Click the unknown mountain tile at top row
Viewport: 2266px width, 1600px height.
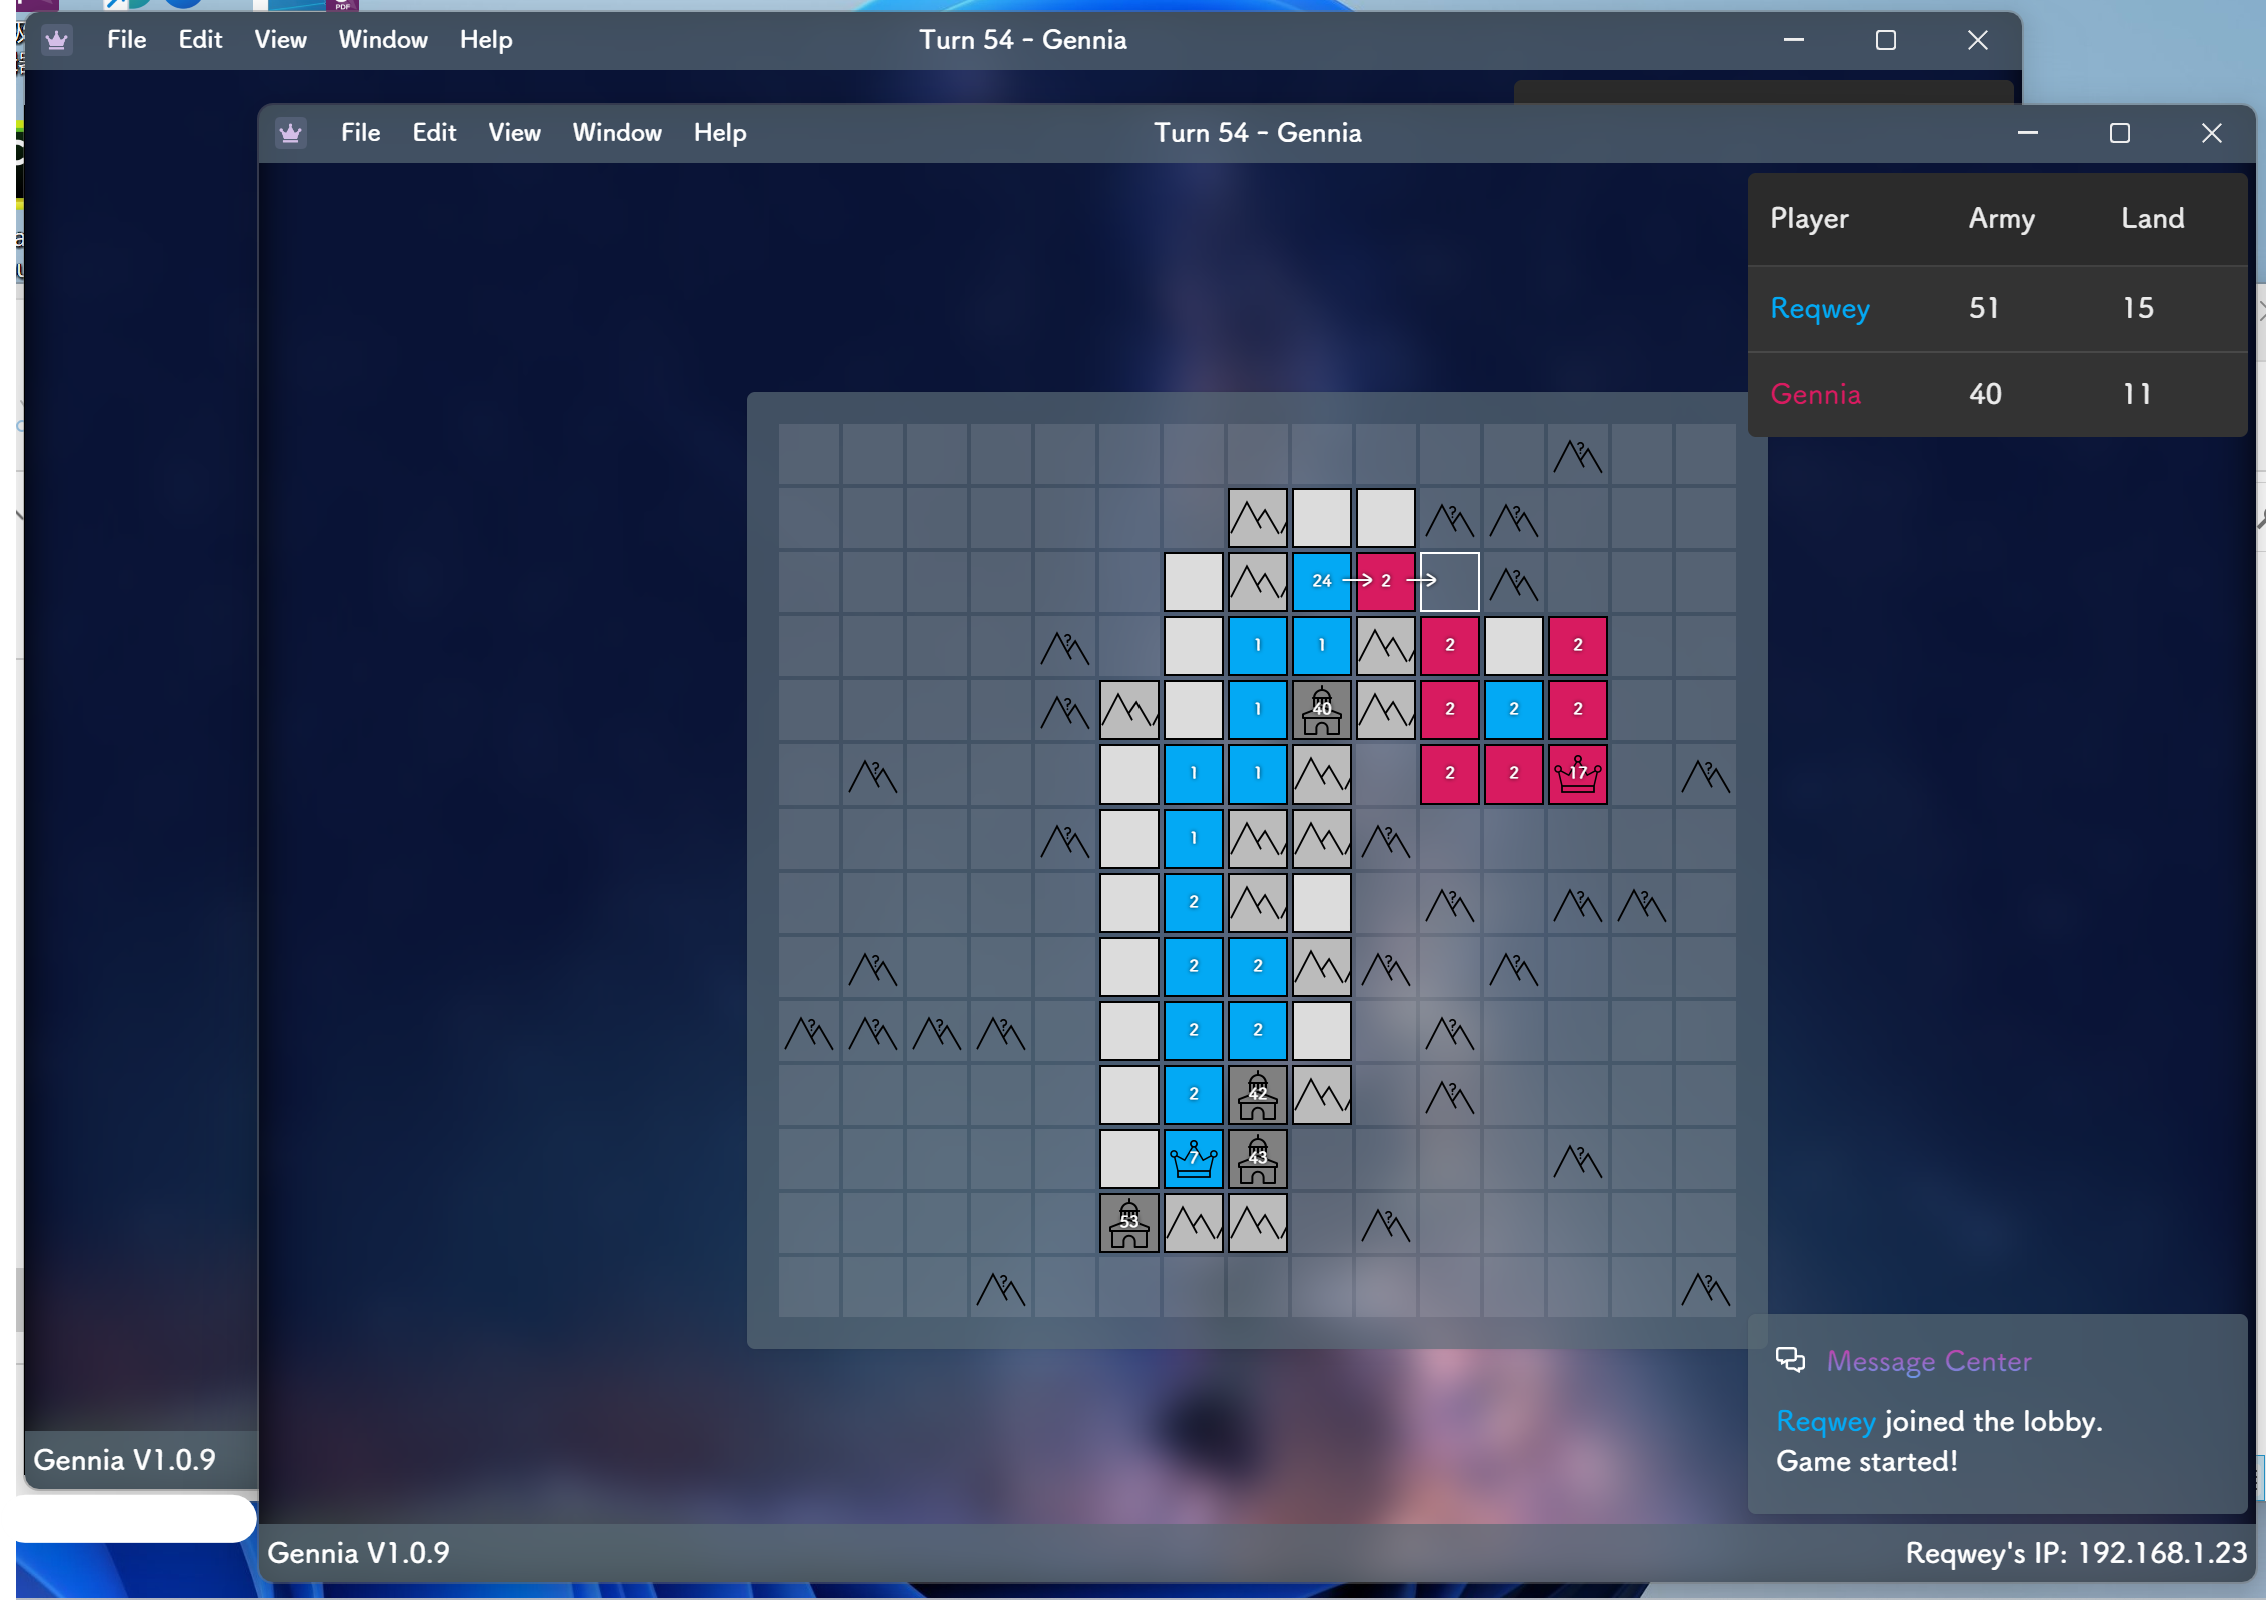pyautogui.click(x=1577, y=456)
